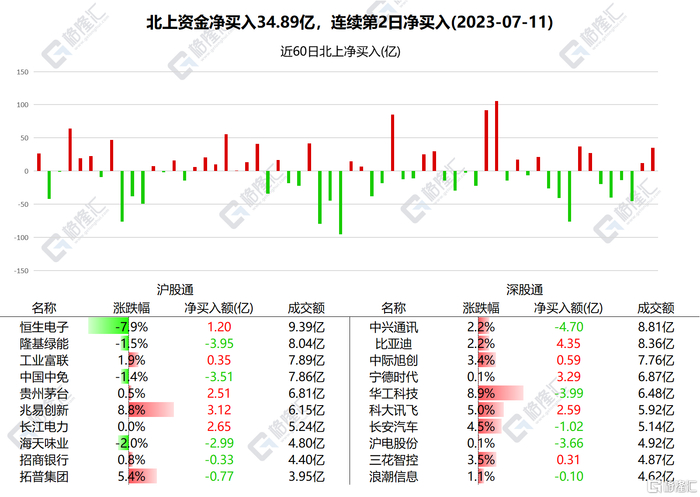The width and height of the screenshot is (700, 497).
Task: Click the 8.9% change of 华工科技
Action: coord(481,393)
